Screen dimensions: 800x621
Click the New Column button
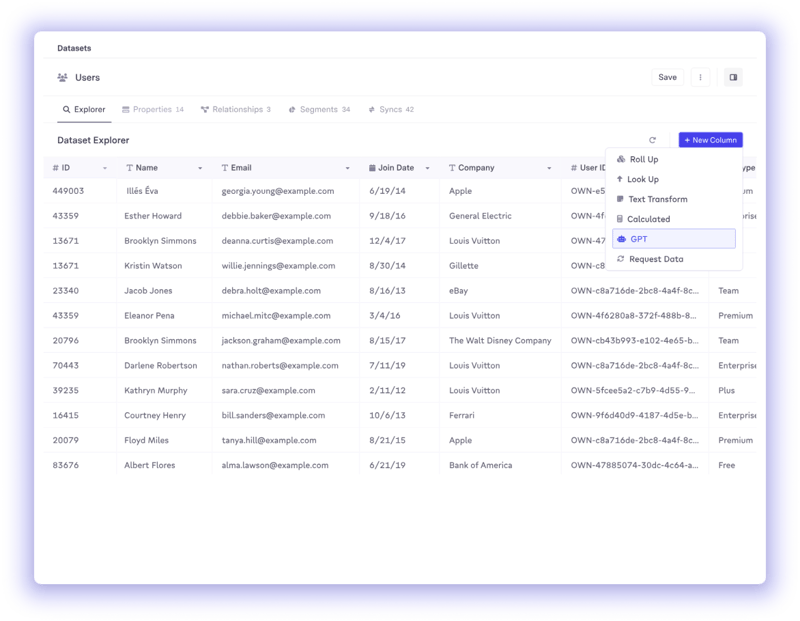coord(710,140)
